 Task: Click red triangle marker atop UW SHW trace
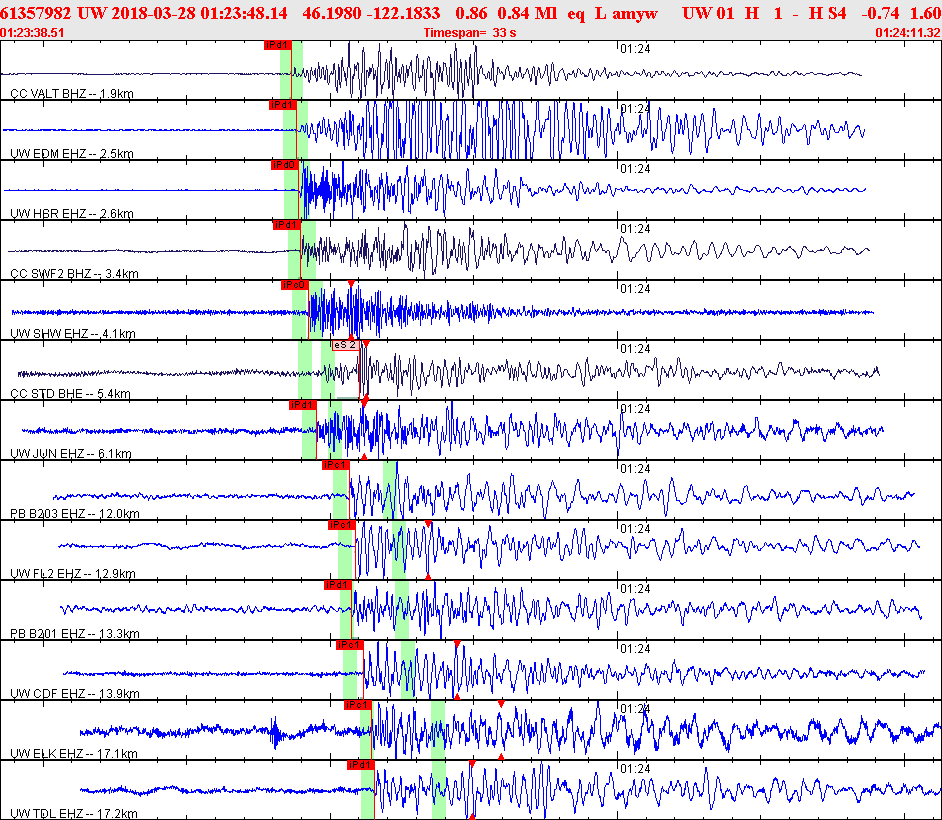(x=351, y=284)
